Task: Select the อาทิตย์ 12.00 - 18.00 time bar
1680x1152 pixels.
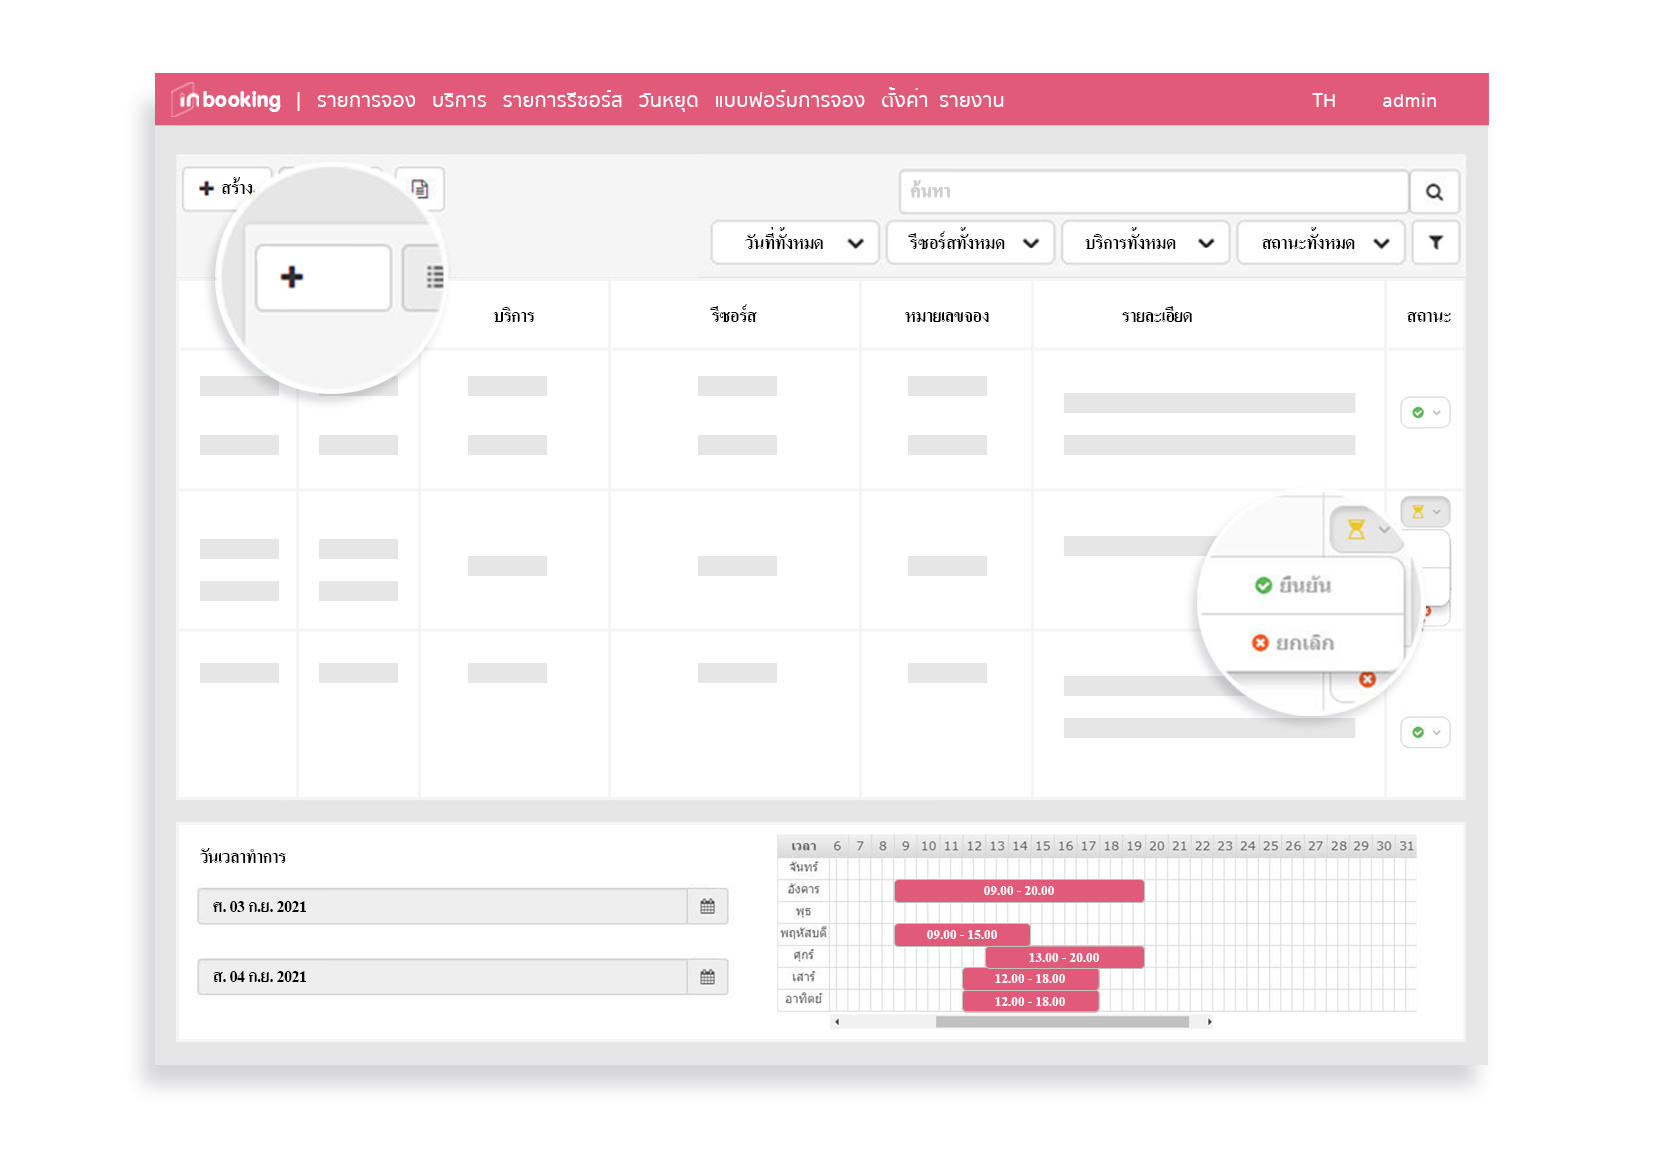Action: (1030, 1001)
